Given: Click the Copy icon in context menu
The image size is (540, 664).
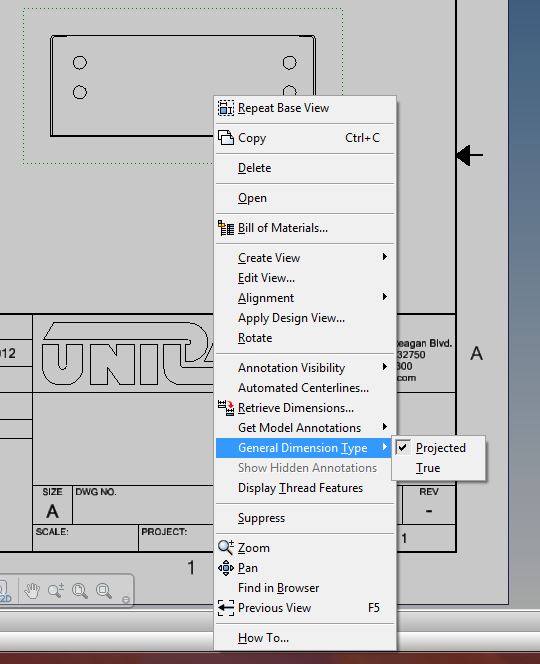Looking at the screenshot, I should click(226, 138).
